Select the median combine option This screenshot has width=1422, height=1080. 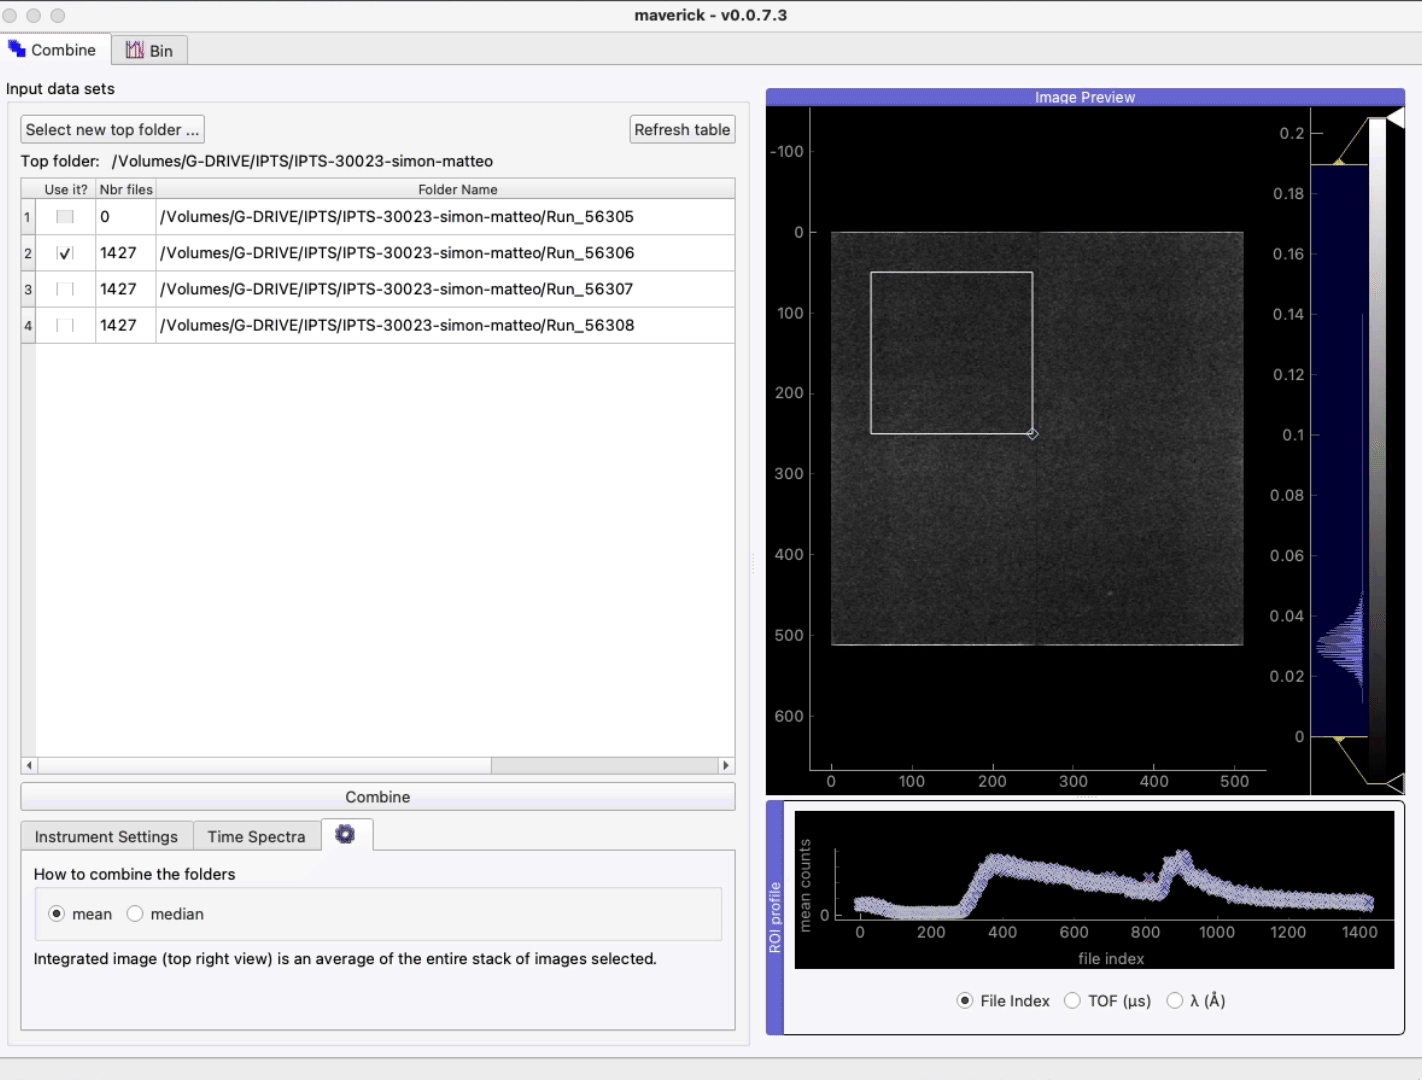pos(136,914)
